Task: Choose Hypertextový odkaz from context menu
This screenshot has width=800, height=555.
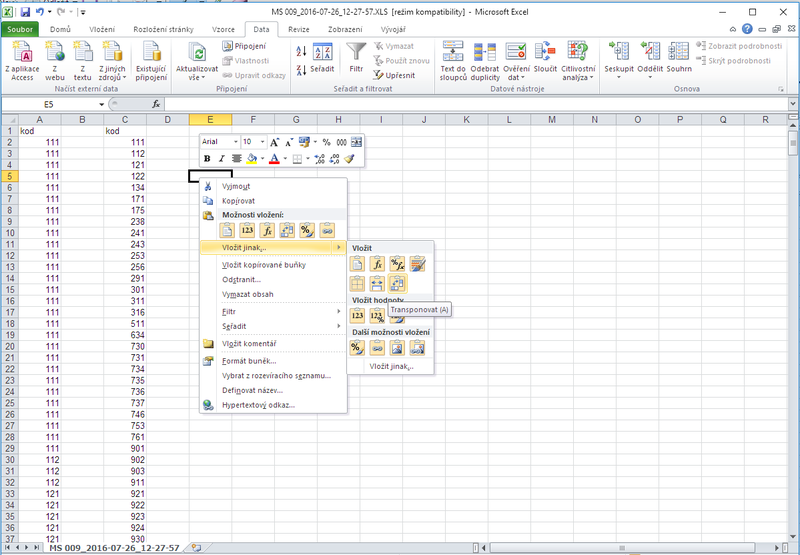Action: click(x=273, y=405)
